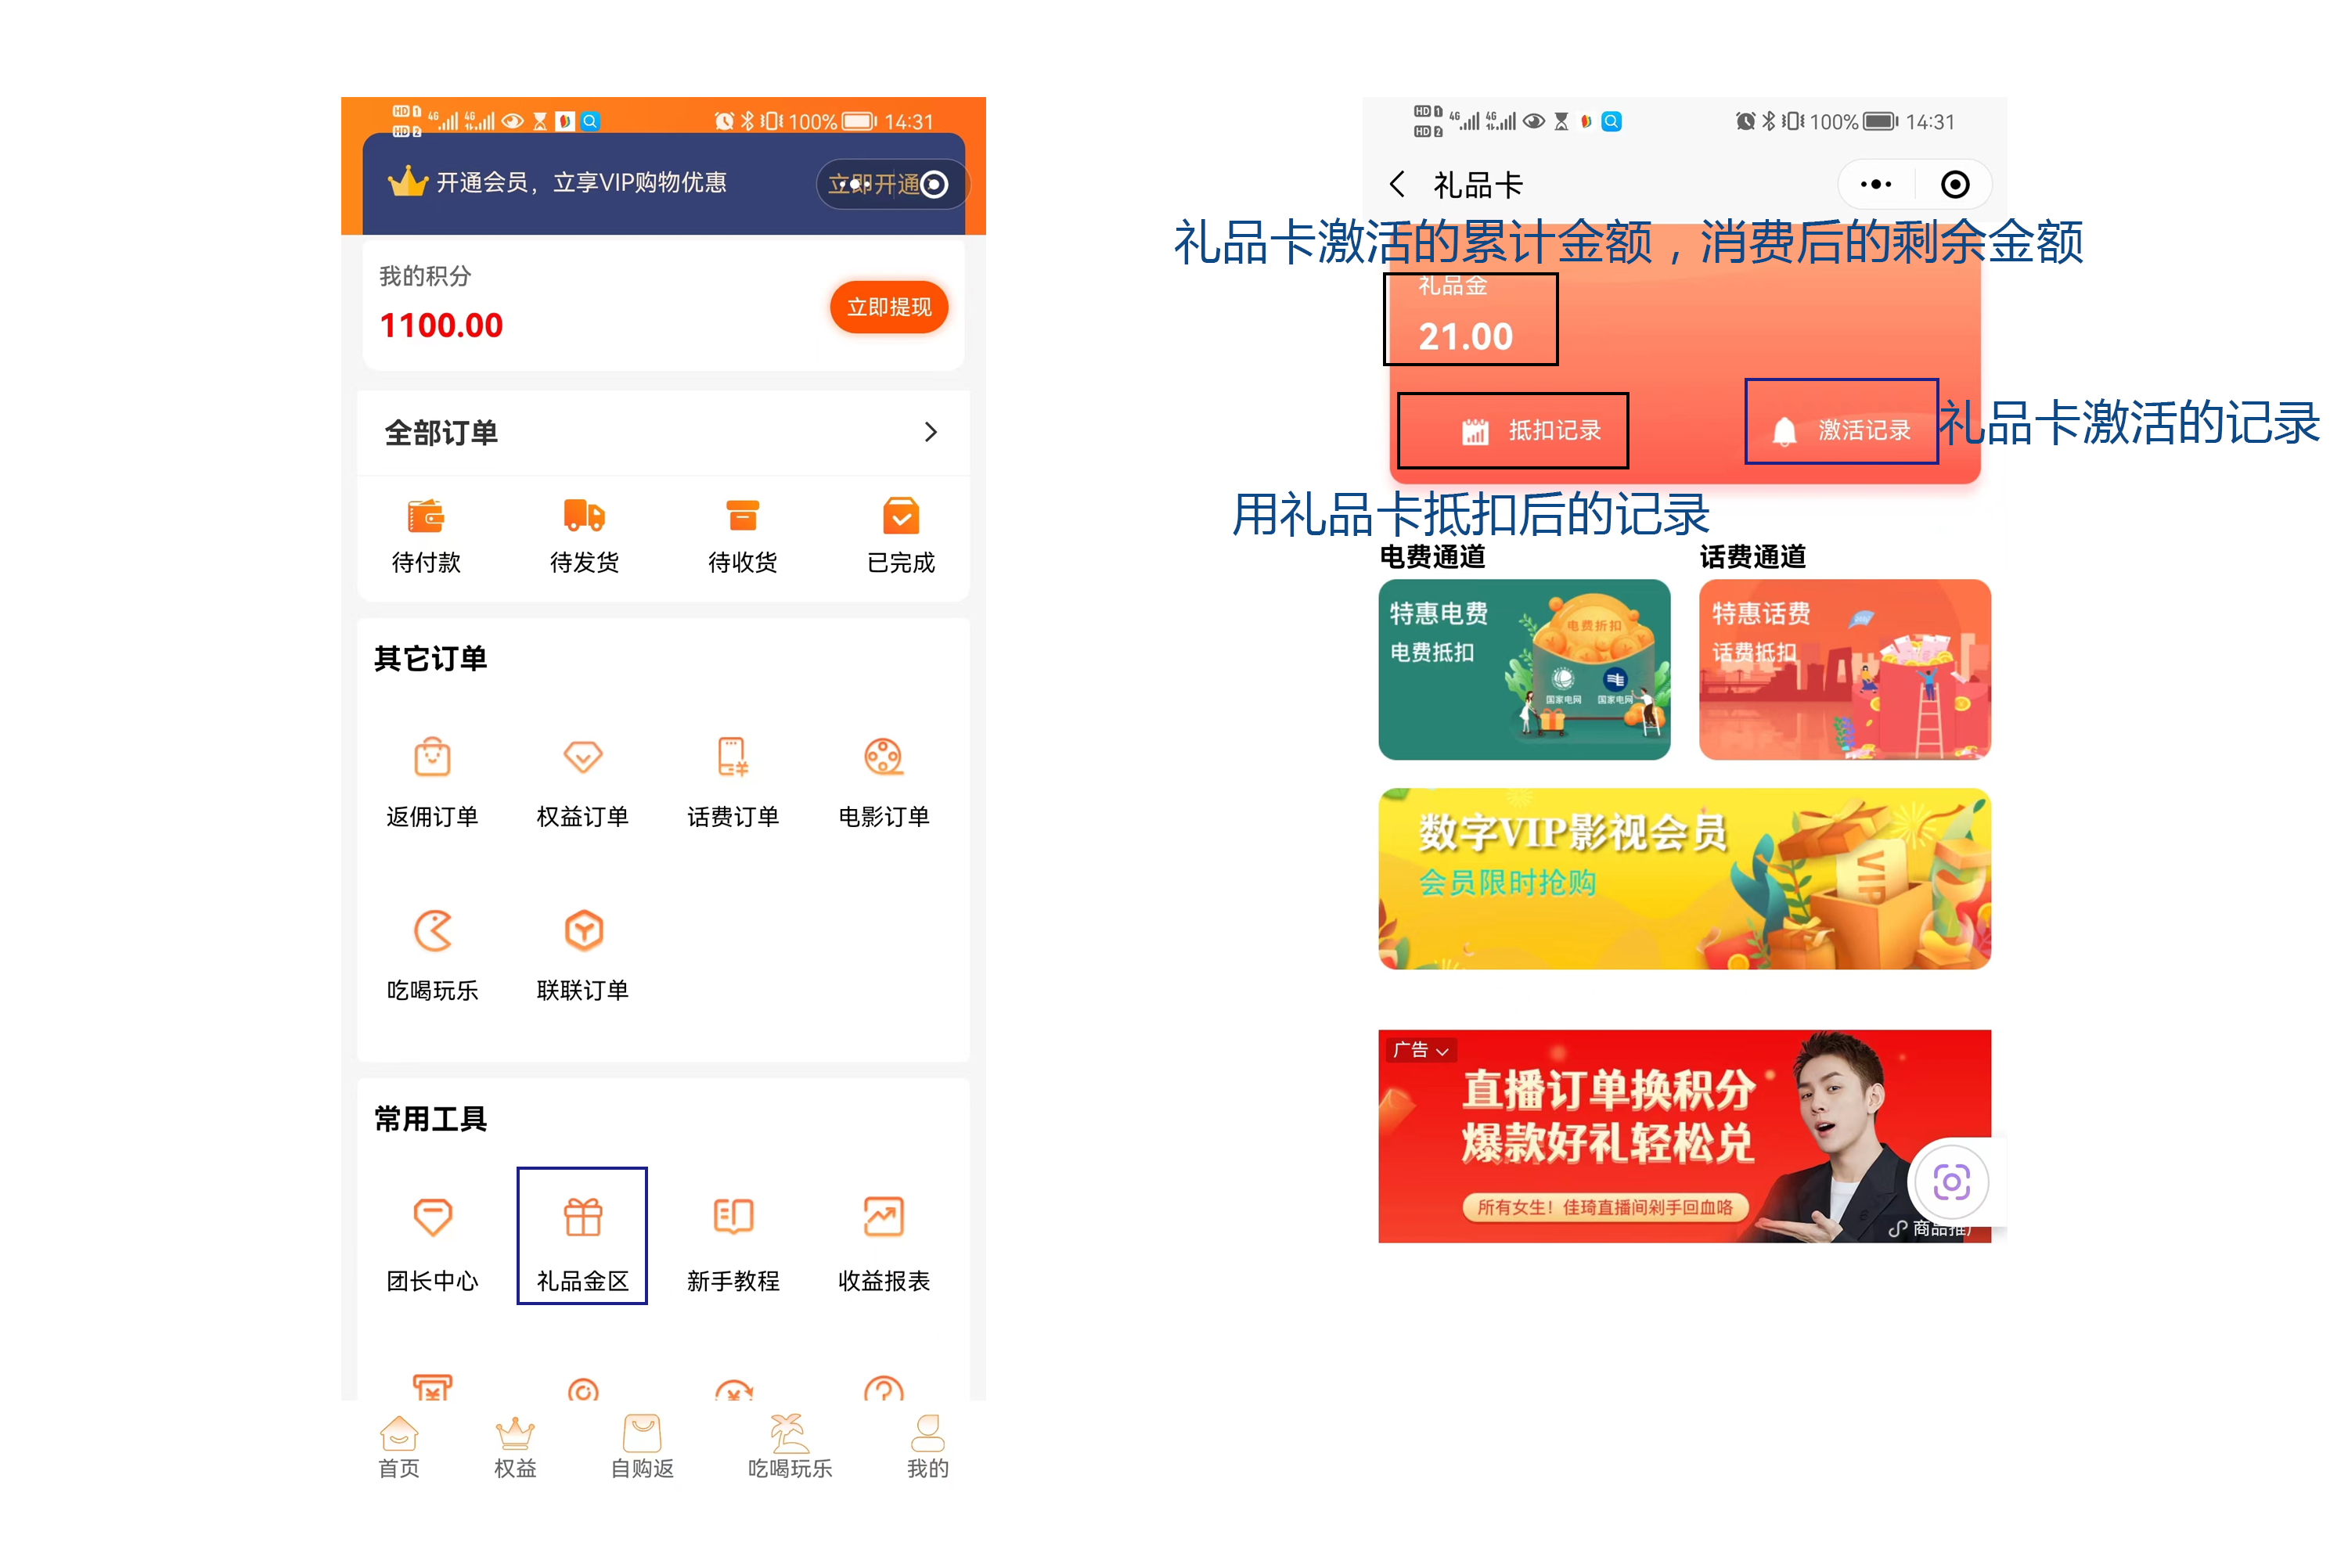Go back from 礼品卡 page
Screen dimensions: 2348x1568
pos(1398,184)
